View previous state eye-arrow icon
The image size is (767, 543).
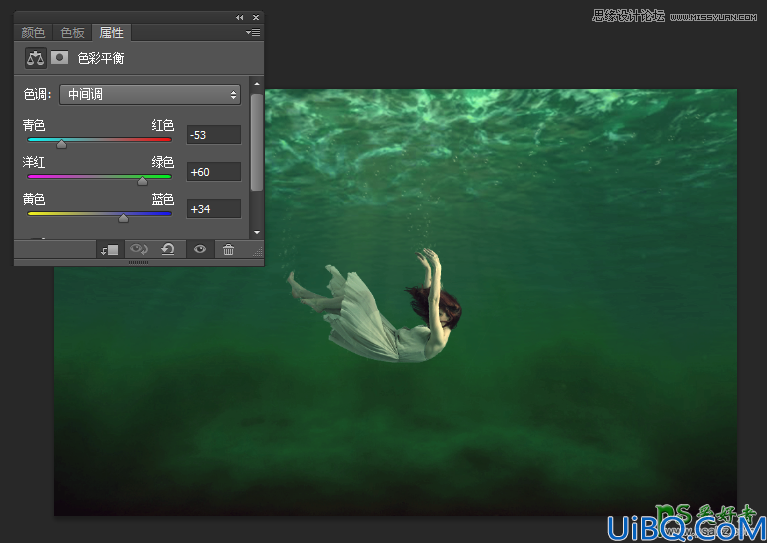pyautogui.click(x=138, y=249)
